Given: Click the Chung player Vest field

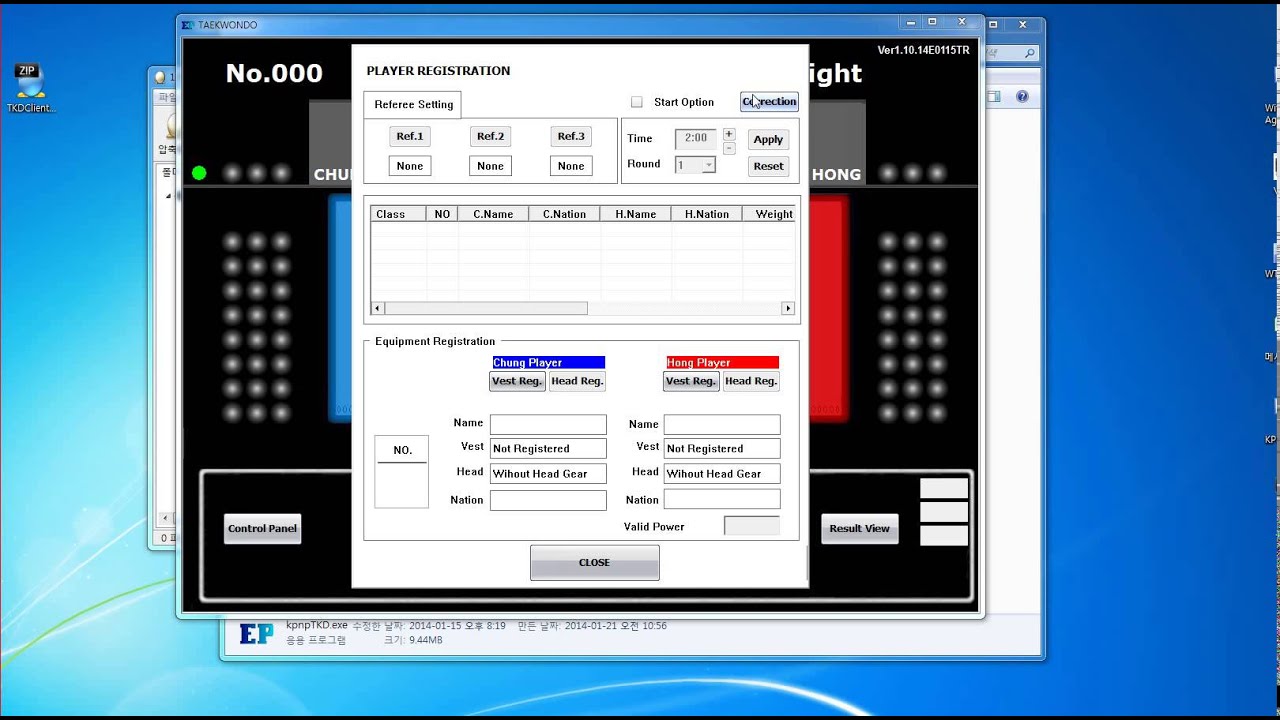Looking at the screenshot, I should (548, 449).
